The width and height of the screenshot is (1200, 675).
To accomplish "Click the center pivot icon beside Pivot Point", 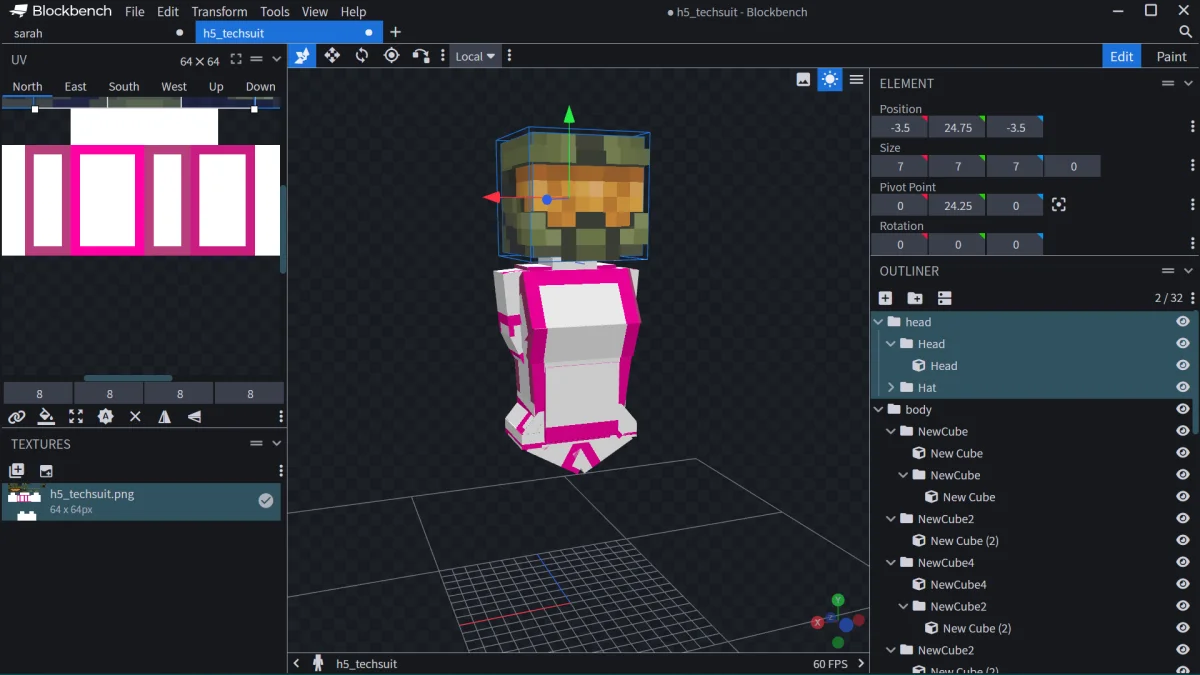I will [x=1059, y=205].
